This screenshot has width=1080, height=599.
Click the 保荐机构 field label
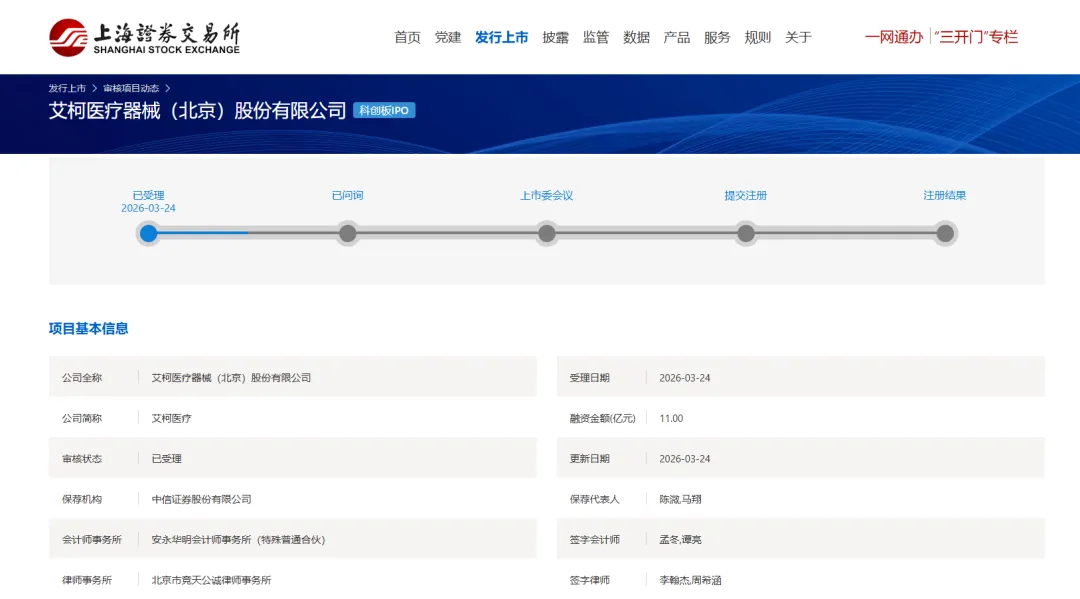[82, 499]
